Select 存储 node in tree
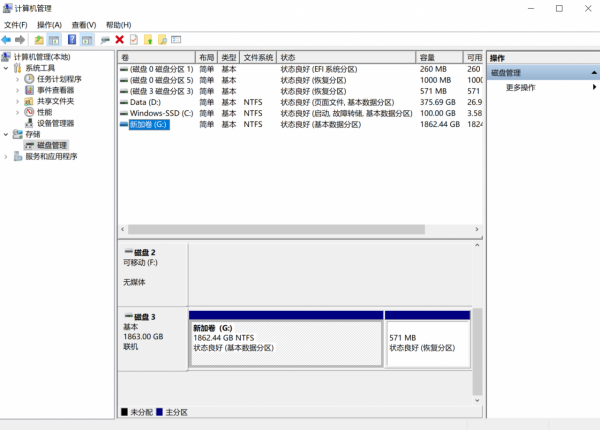This screenshot has height=430, width=600. [33, 134]
